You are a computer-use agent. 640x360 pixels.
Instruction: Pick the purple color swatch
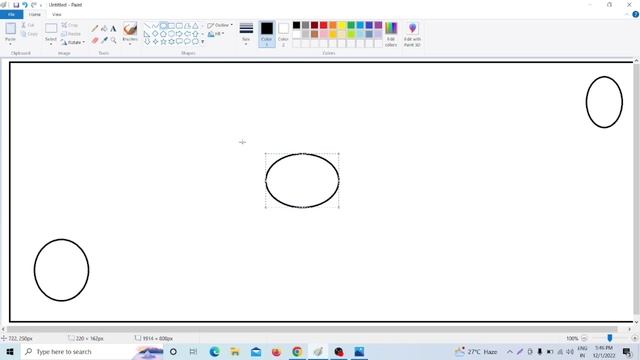(x=378, y=25)
